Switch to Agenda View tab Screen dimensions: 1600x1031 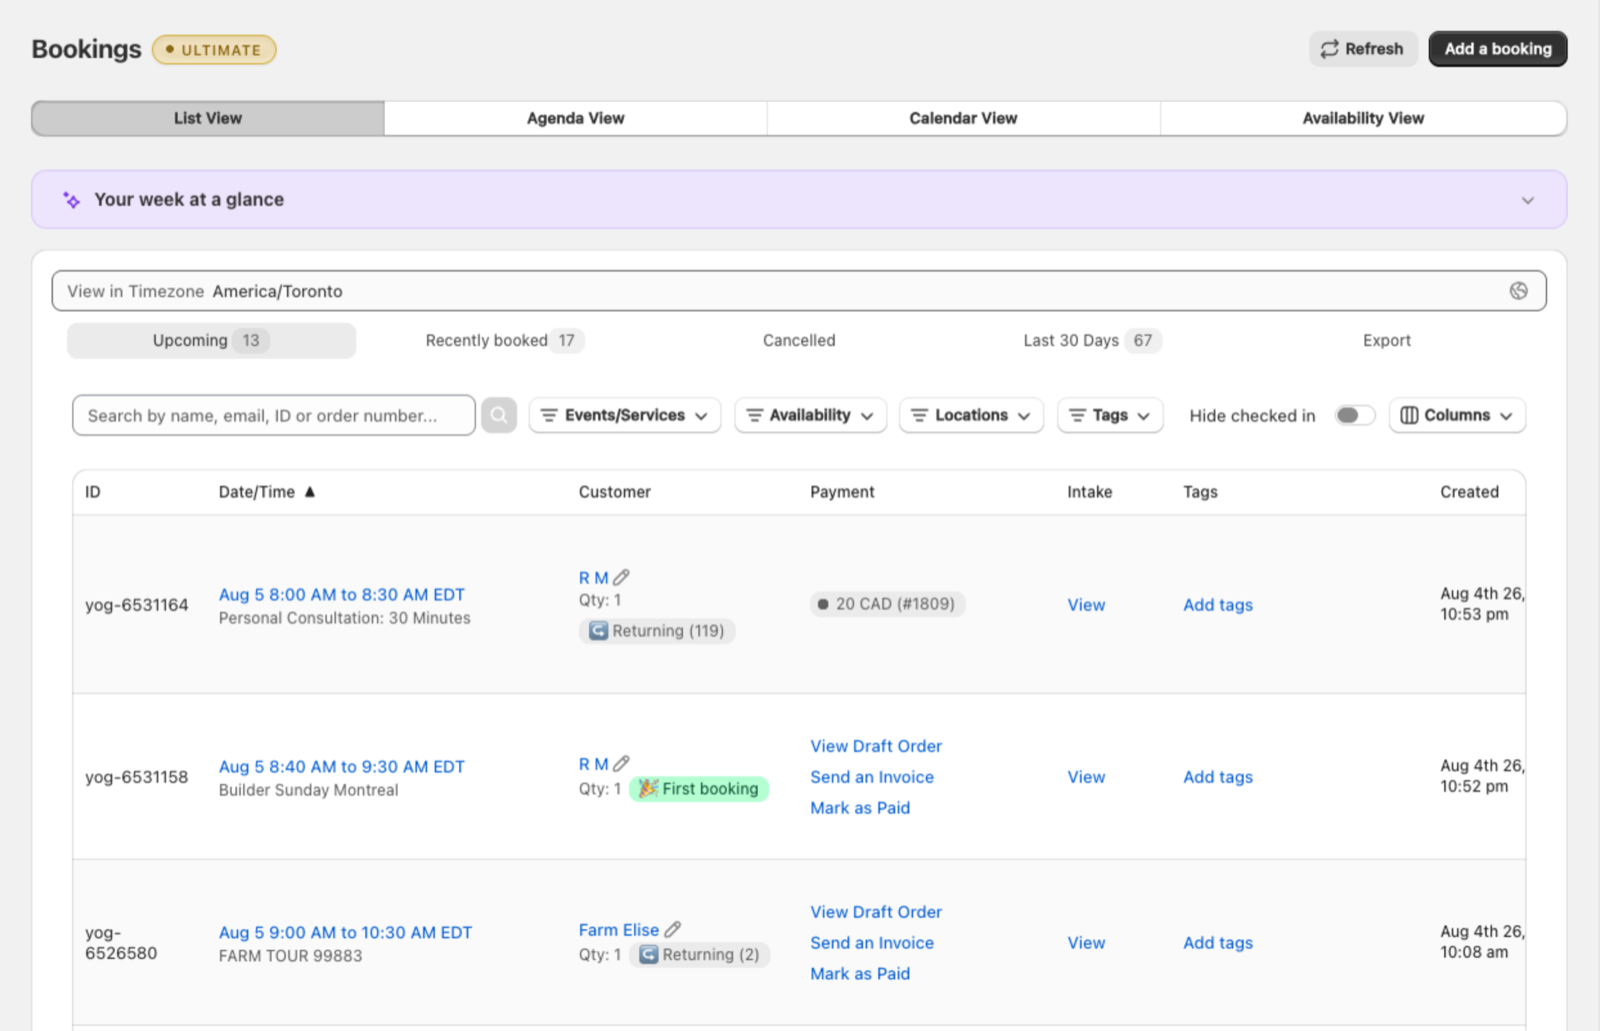pos(576,118)
